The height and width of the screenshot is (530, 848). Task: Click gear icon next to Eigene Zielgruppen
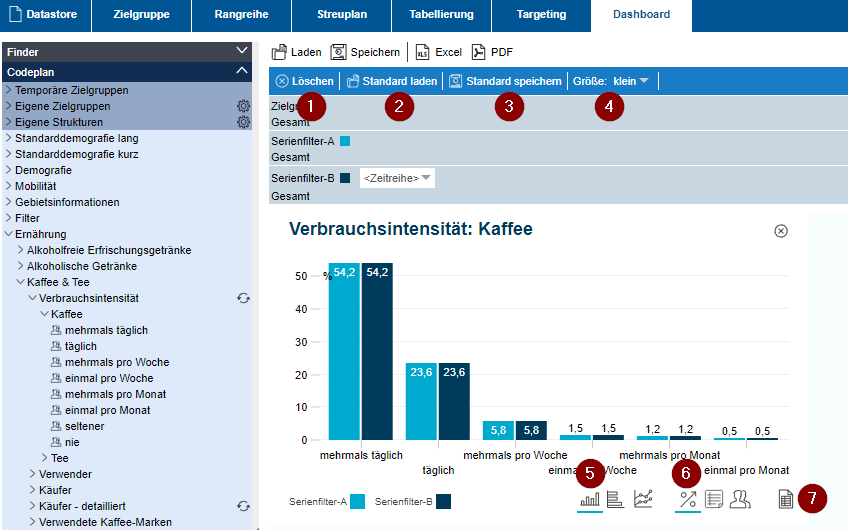tap(243, 106)
